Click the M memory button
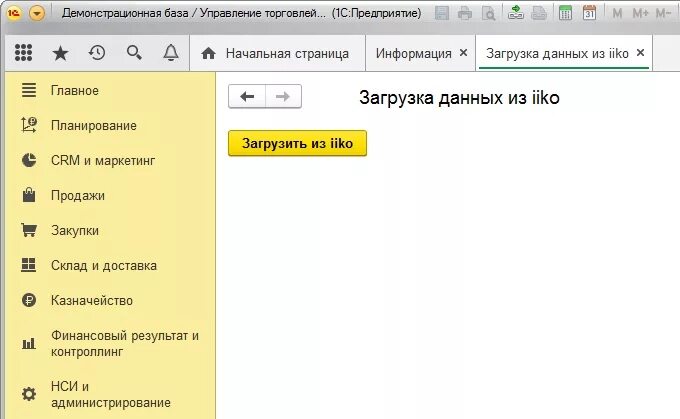The width and height of the screenshot is (680, 419). click(617, 14)
